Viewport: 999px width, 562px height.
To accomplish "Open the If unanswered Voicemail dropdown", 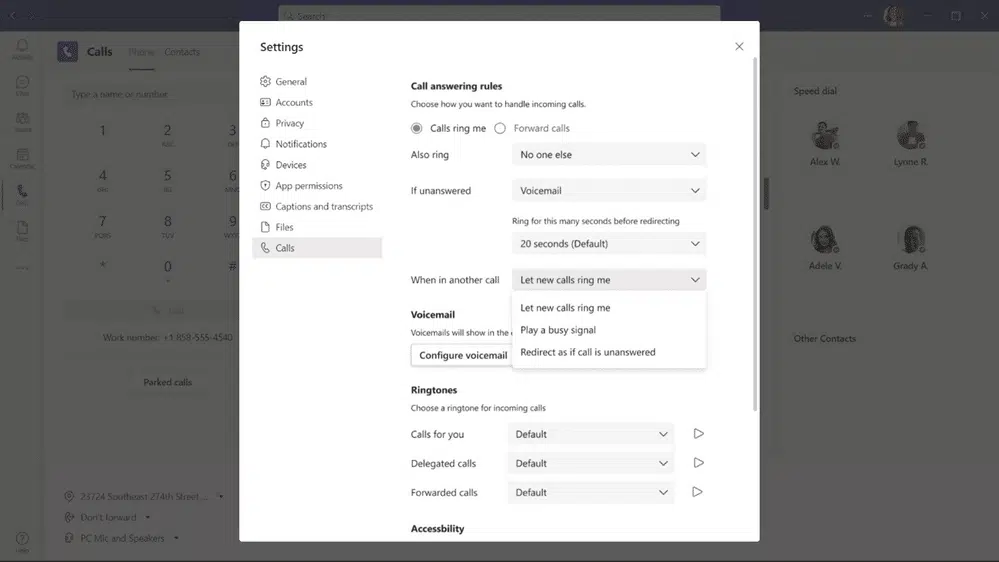I will [608, 191].
